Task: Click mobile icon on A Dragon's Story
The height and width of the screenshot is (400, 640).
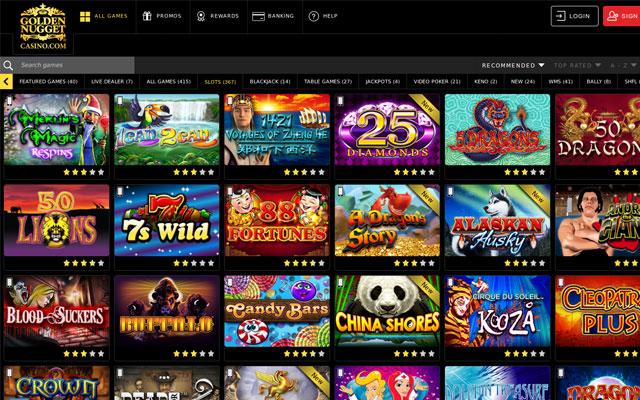Action: point(340,191)
